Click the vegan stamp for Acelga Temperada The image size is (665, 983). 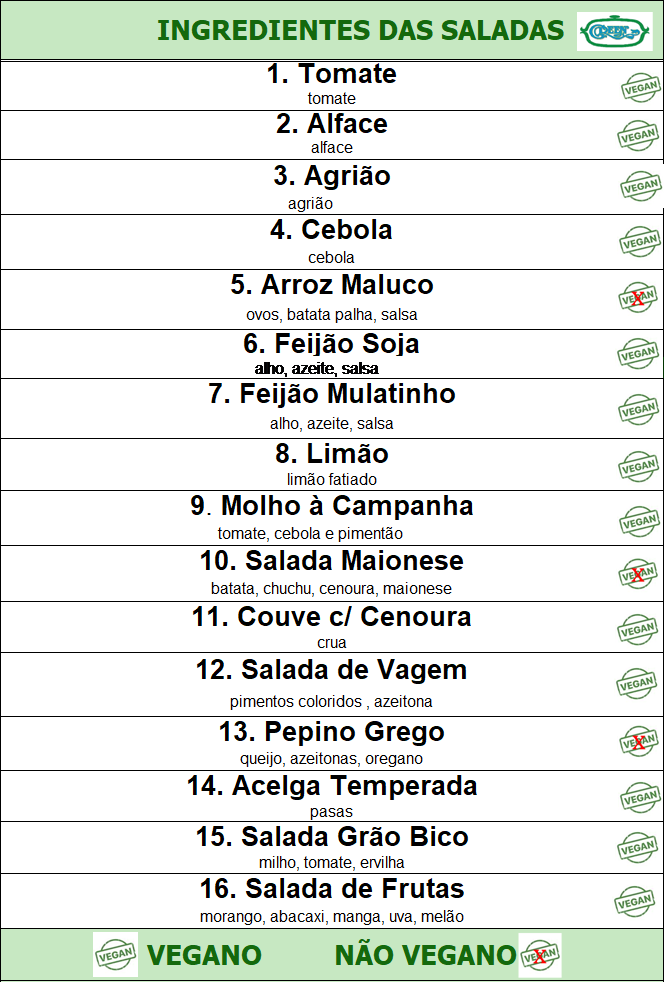pos(640,797)
